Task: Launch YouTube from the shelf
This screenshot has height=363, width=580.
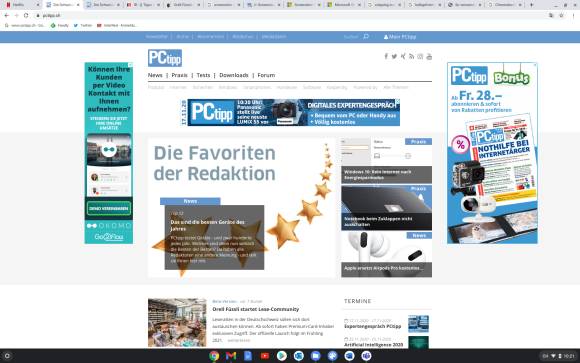Action: point(265,356)
